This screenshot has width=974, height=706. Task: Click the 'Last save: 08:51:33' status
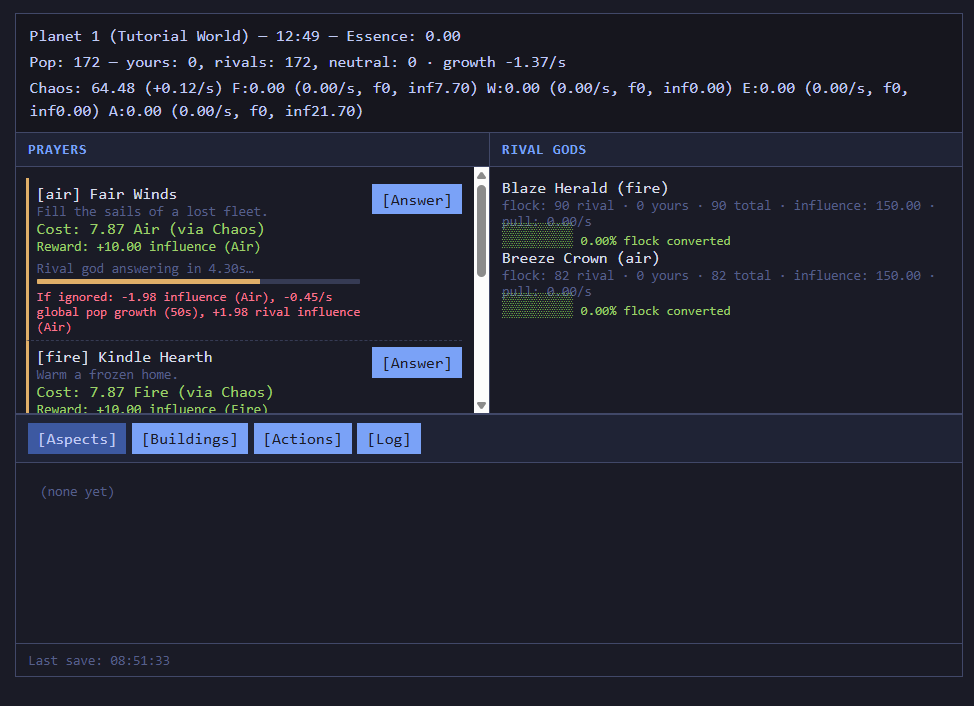[99, 661]
